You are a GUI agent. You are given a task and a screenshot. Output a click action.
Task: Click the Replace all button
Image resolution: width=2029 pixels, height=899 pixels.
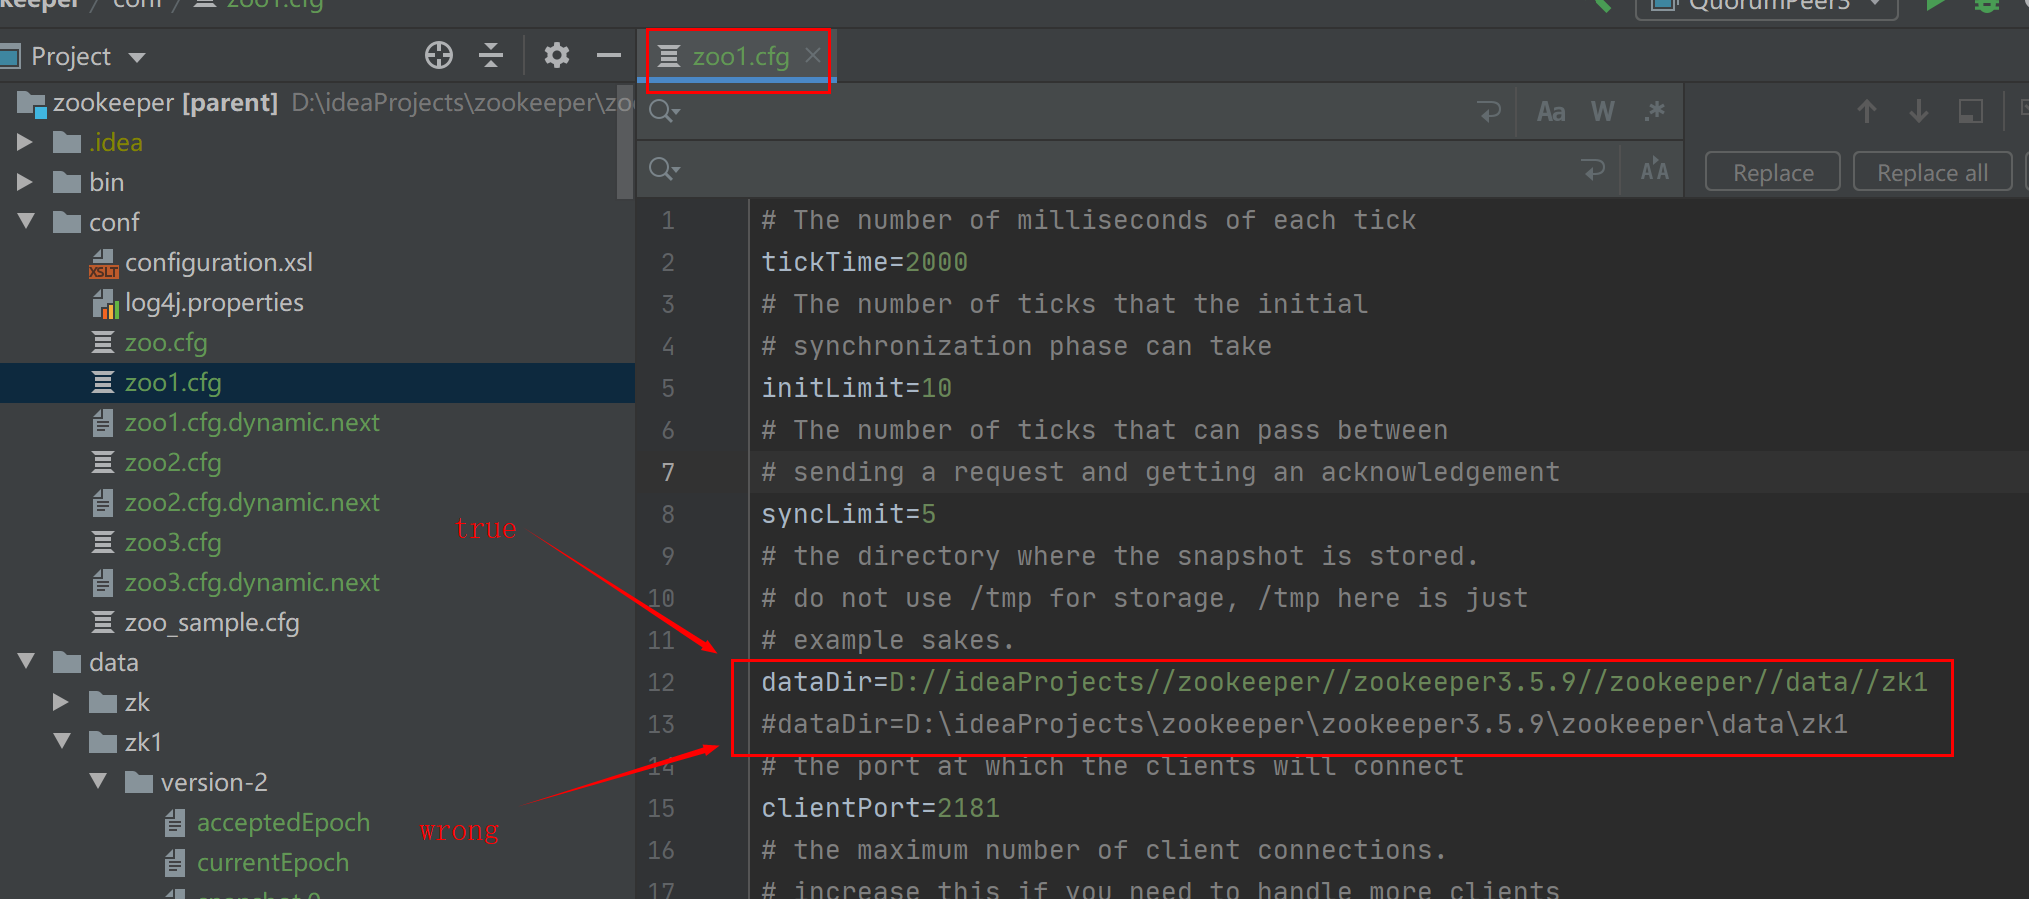pos(1932,172)
